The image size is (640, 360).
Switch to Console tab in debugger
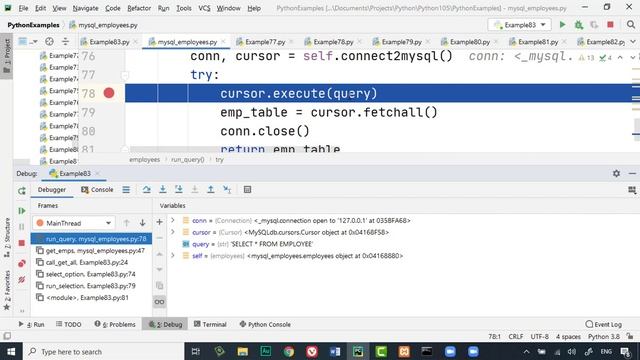click(97, 189)
